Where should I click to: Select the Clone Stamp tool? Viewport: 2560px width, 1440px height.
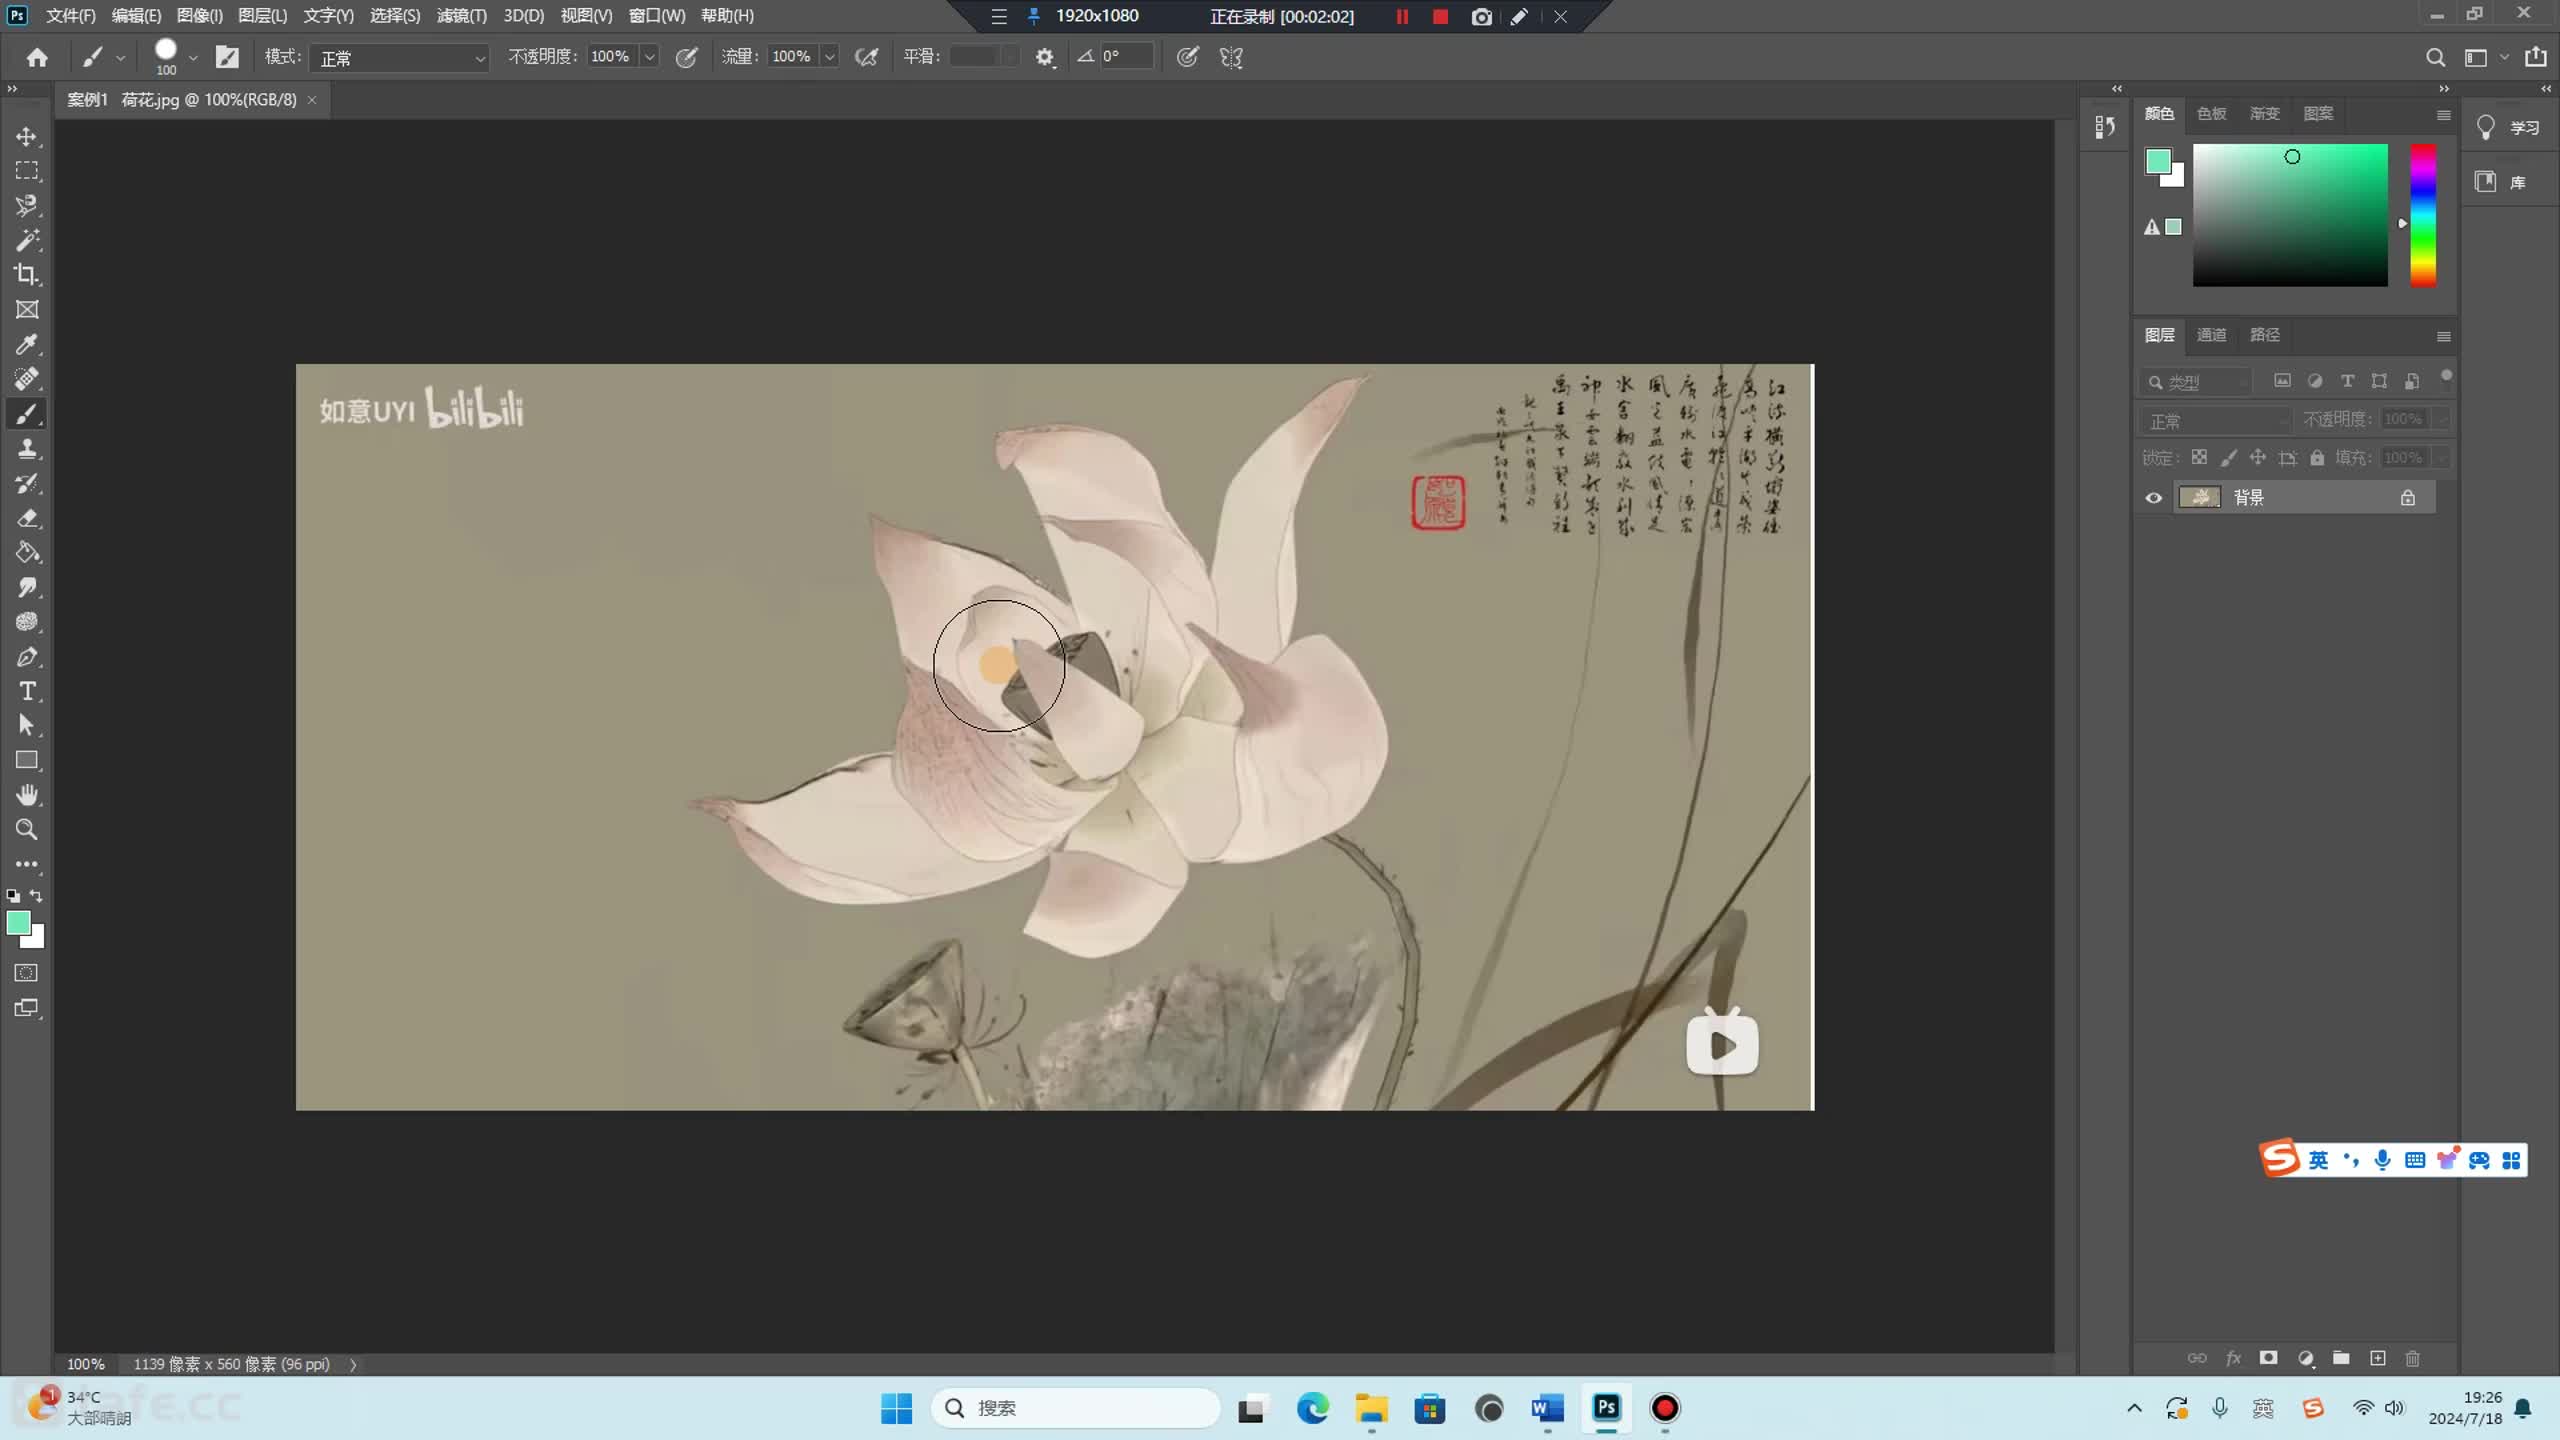pyautogui.click(x=27, y=449)
